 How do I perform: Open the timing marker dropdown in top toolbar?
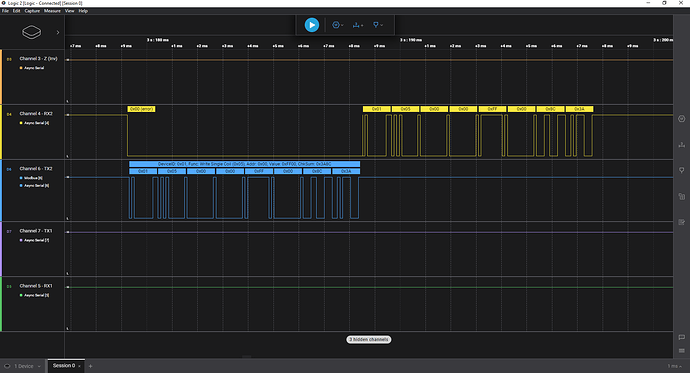[x=378, y=25]
